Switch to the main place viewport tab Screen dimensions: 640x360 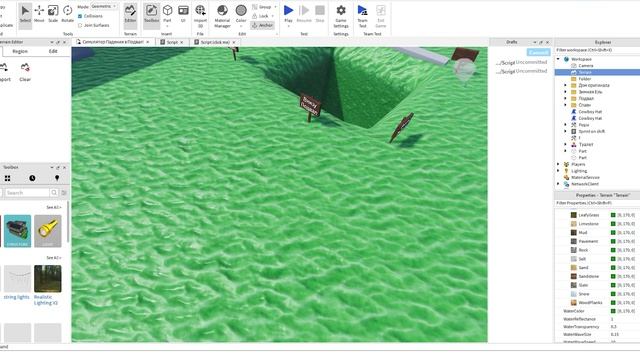coord(113,42)
